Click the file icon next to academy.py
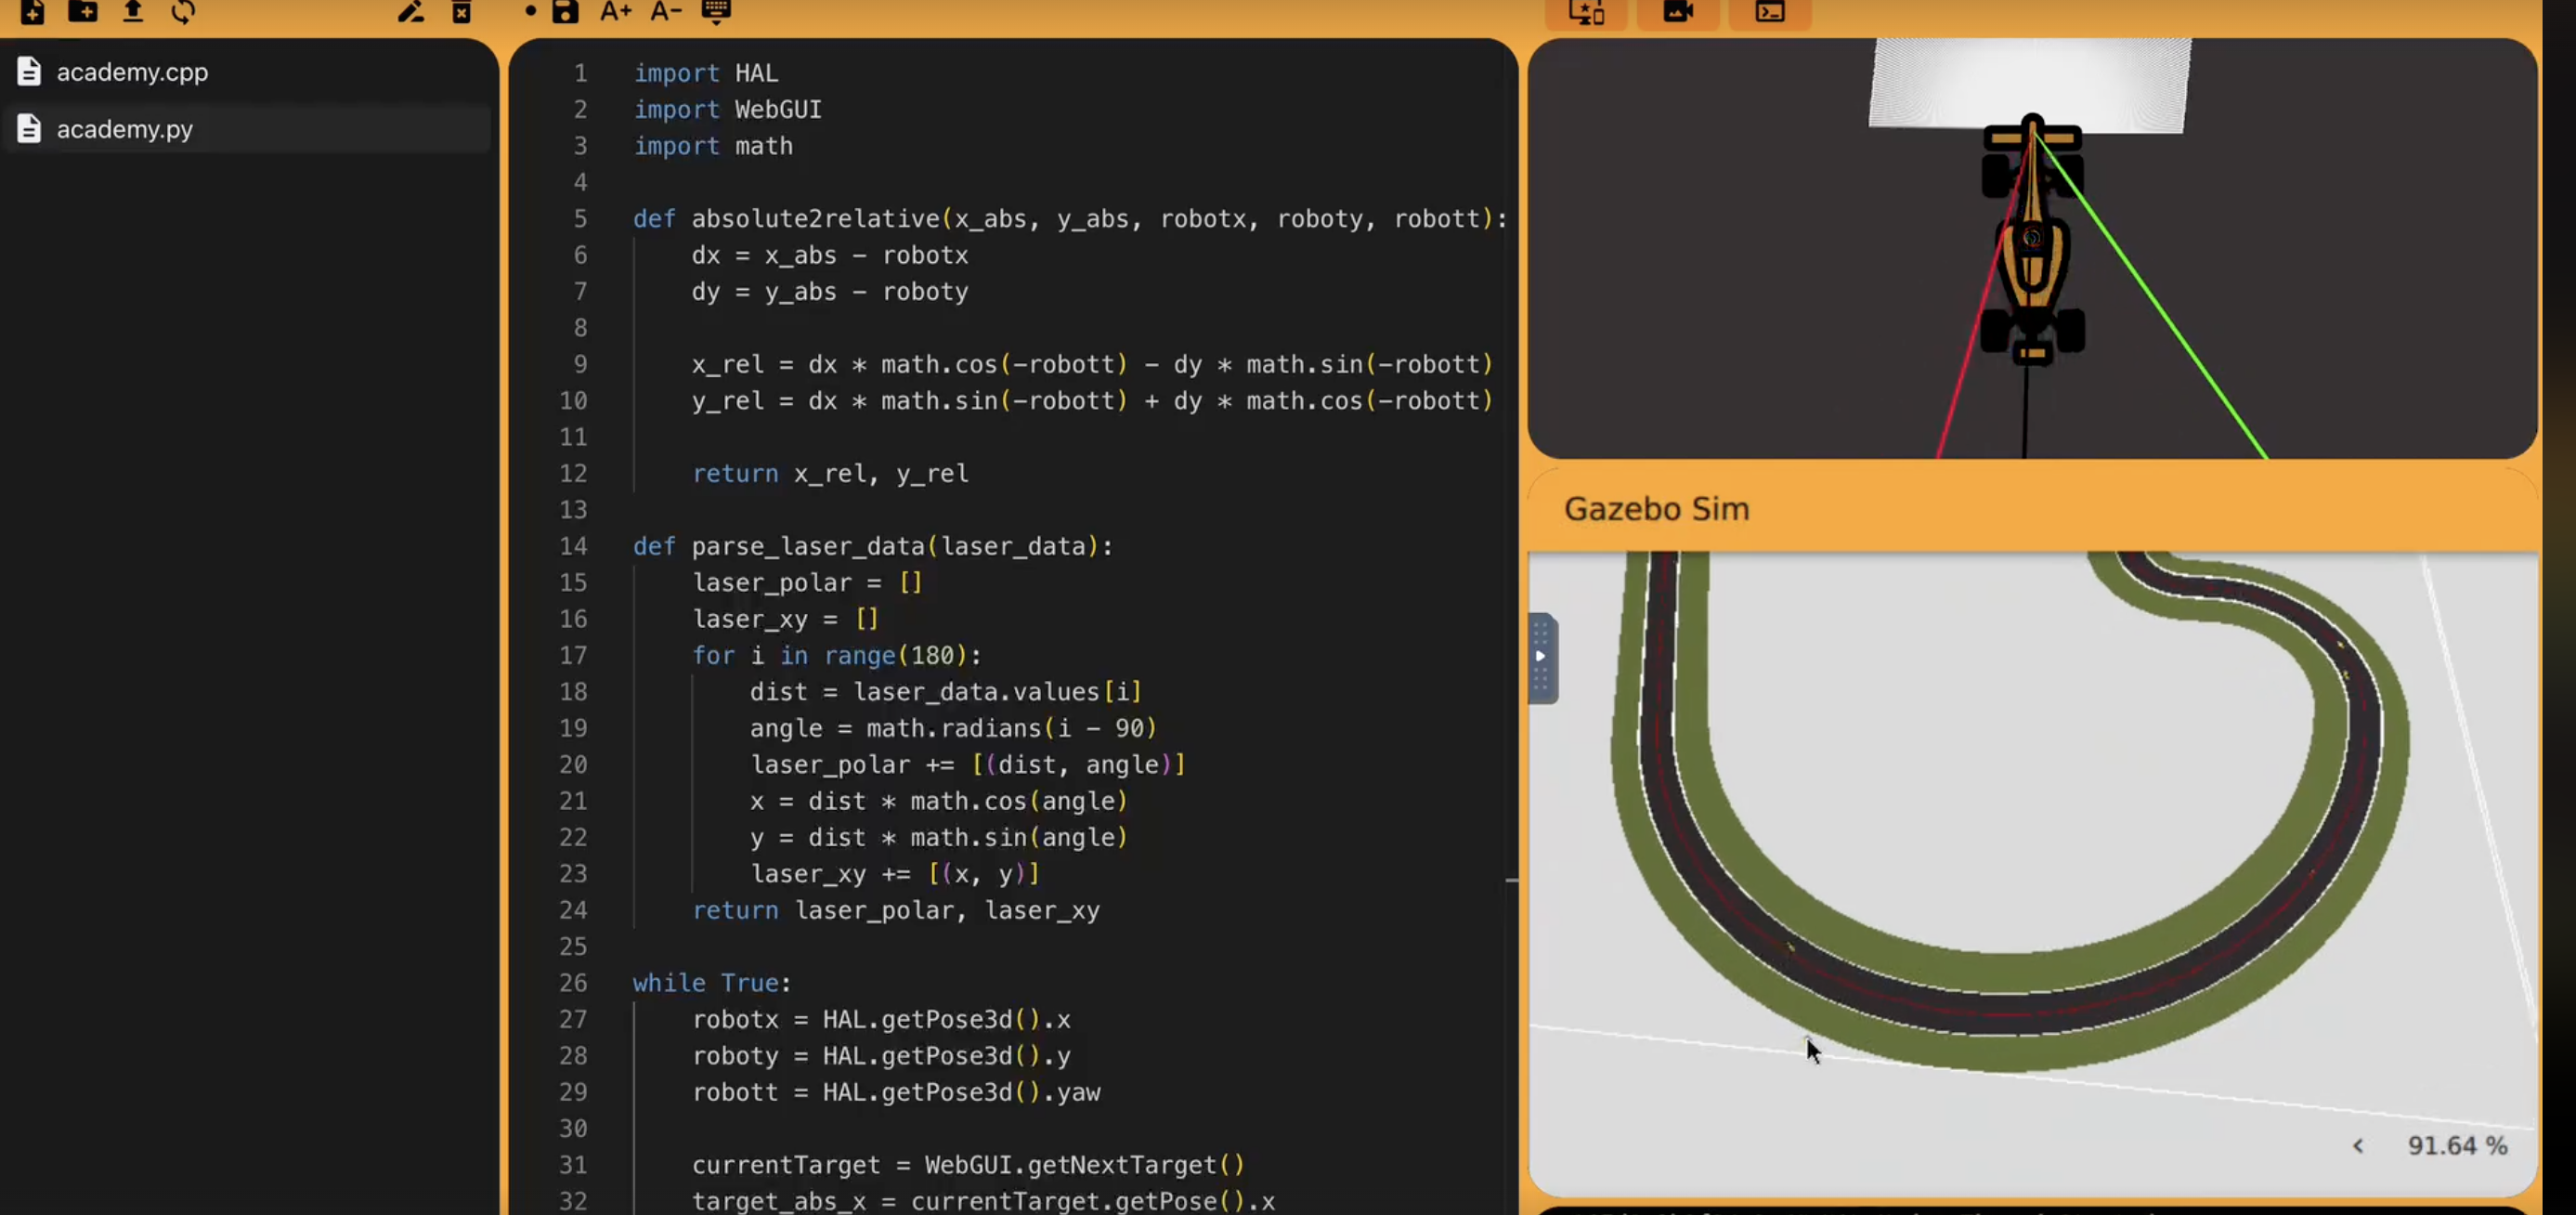Screen dimensions: 2576x1215 pyautogui.click(x=29, y=129)
